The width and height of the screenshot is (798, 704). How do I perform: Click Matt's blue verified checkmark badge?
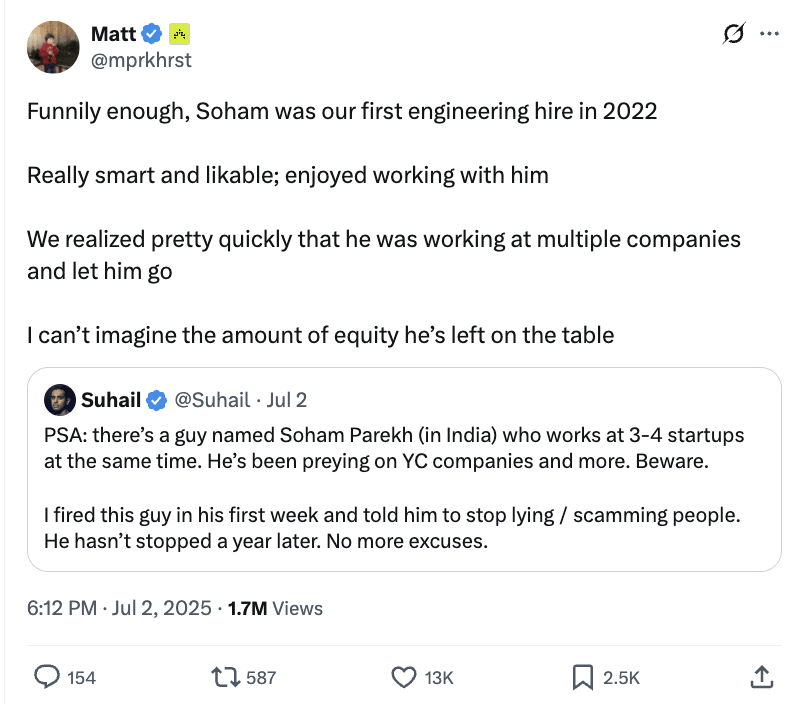152,34
